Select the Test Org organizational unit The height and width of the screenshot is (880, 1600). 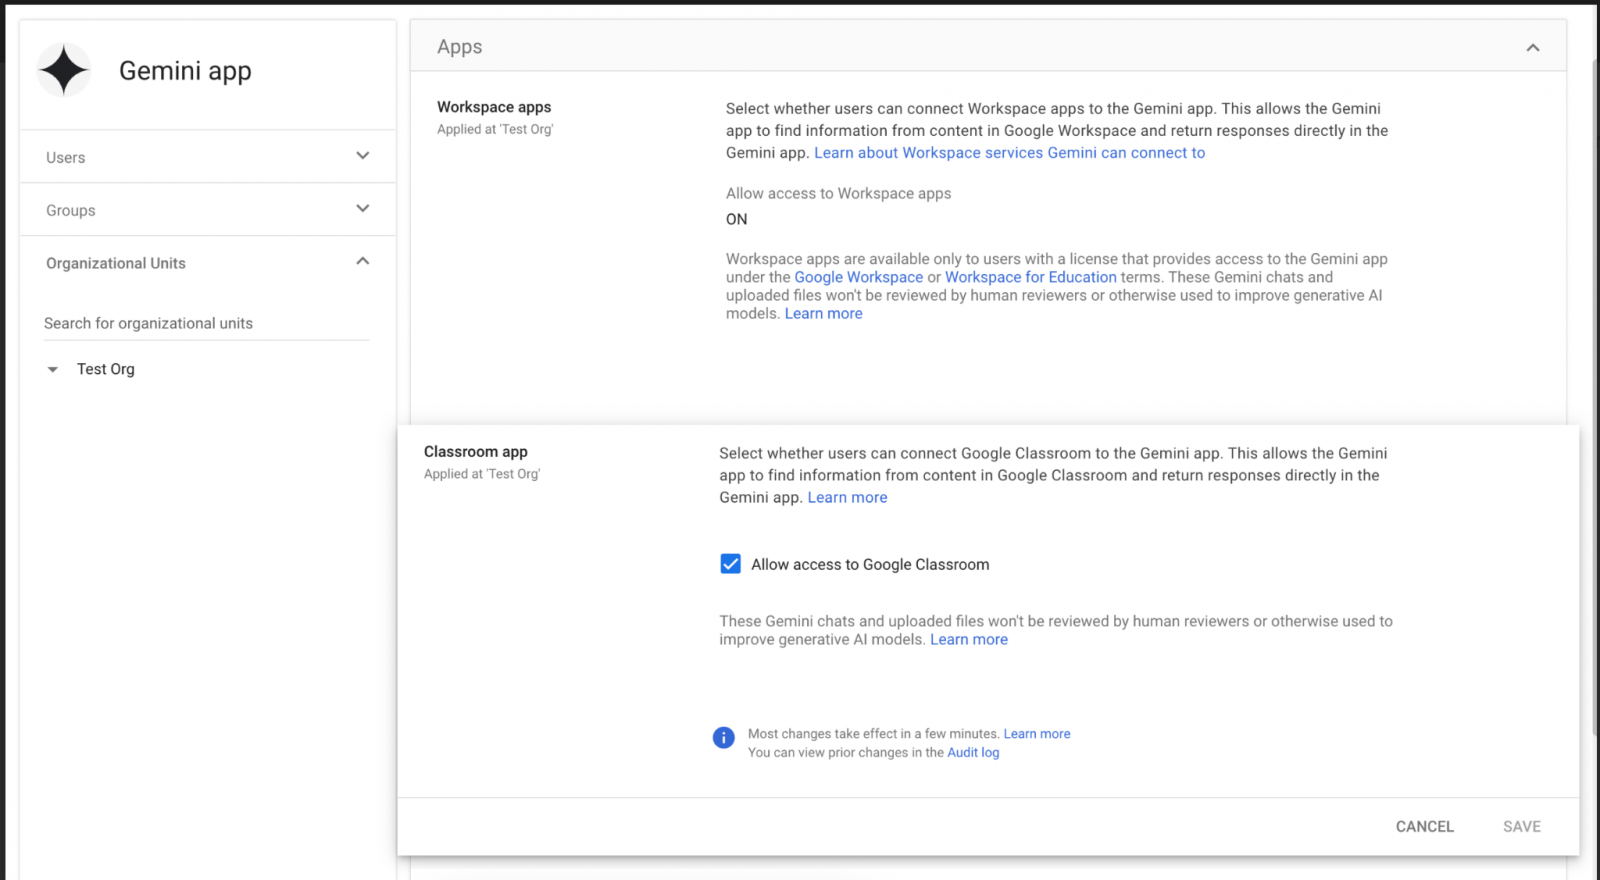tap(106, 369)
